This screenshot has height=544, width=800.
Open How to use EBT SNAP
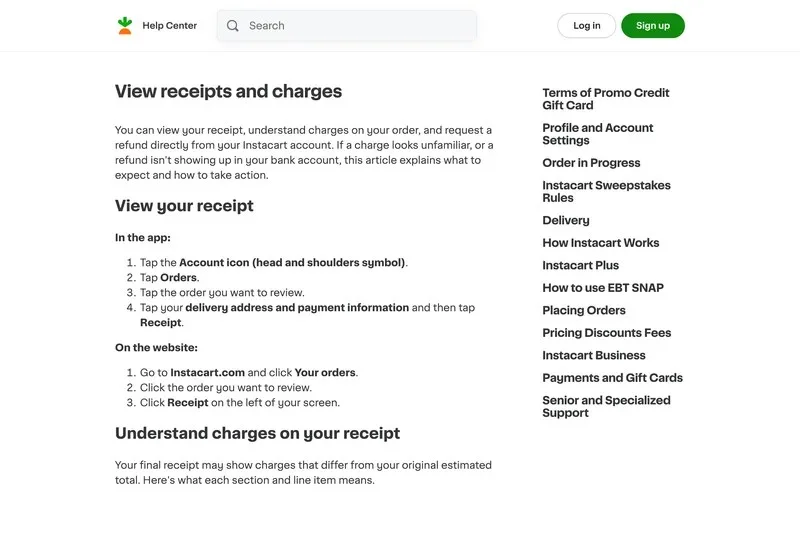[x=603, y=288]
